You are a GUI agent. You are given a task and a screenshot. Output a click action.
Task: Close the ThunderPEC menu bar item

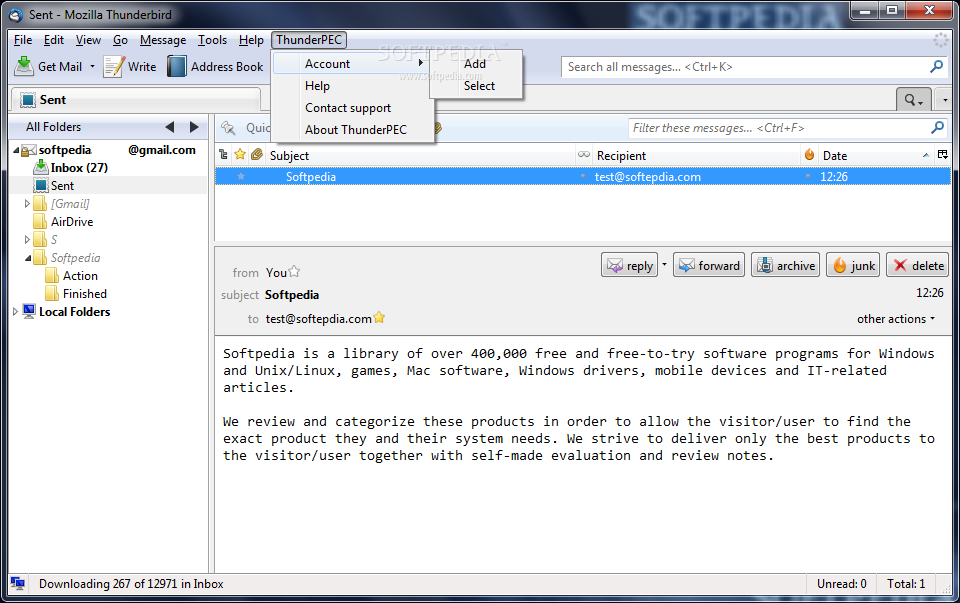(309, 40)
